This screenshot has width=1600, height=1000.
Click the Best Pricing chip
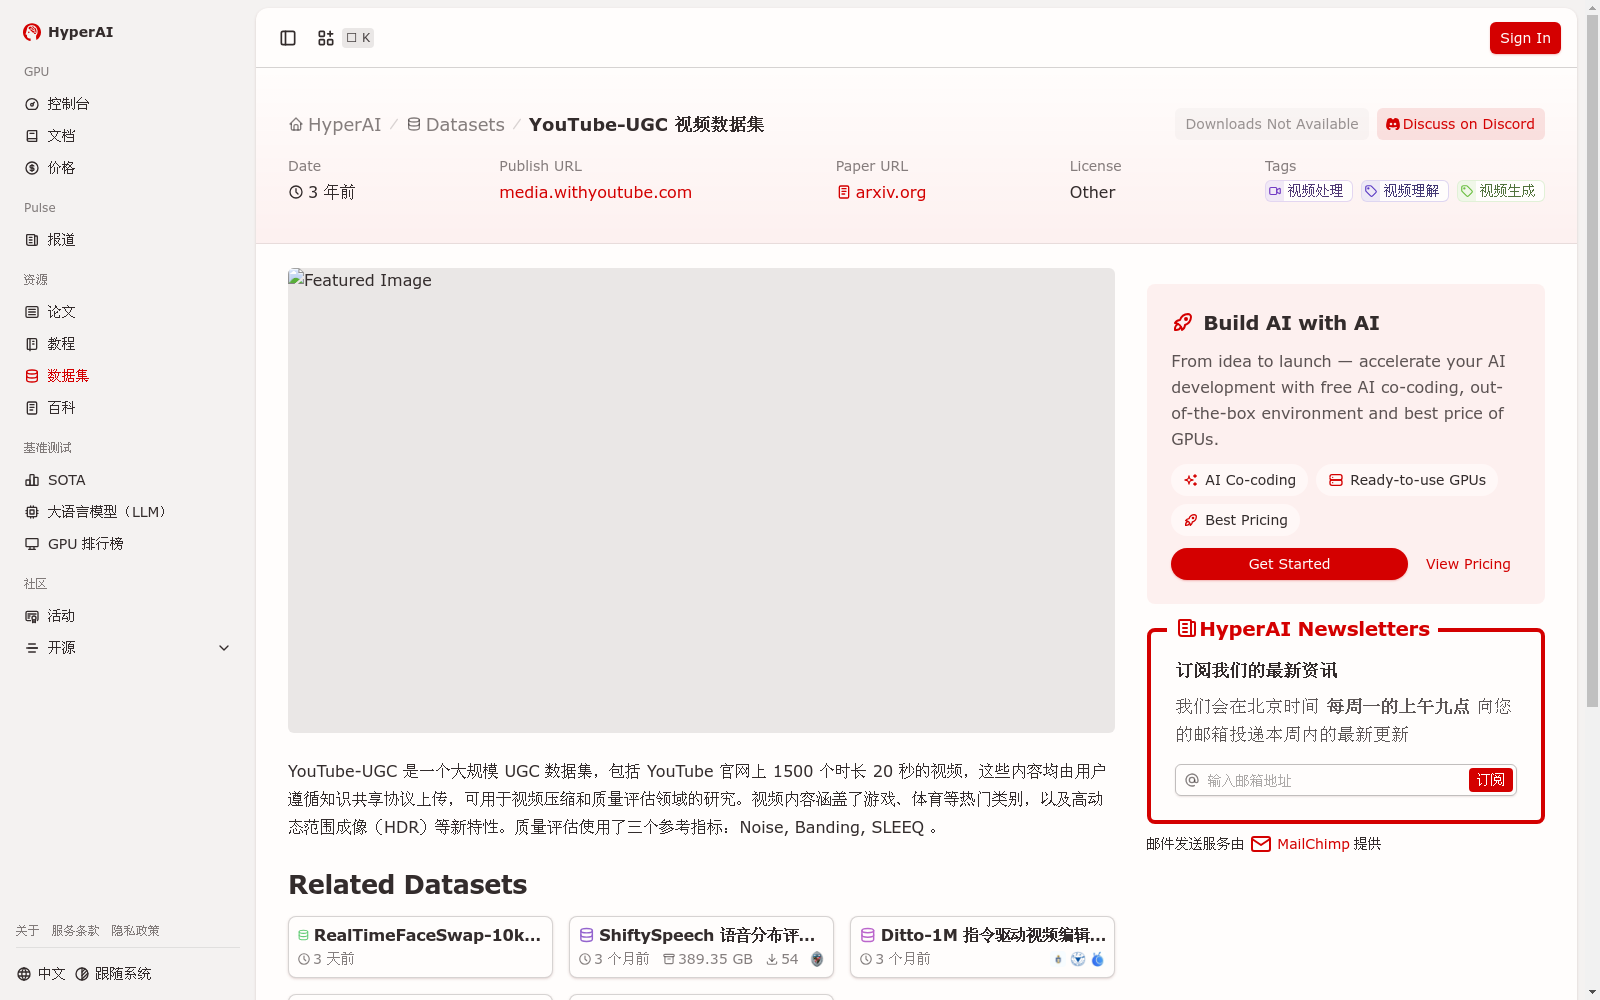(1235, 520)
